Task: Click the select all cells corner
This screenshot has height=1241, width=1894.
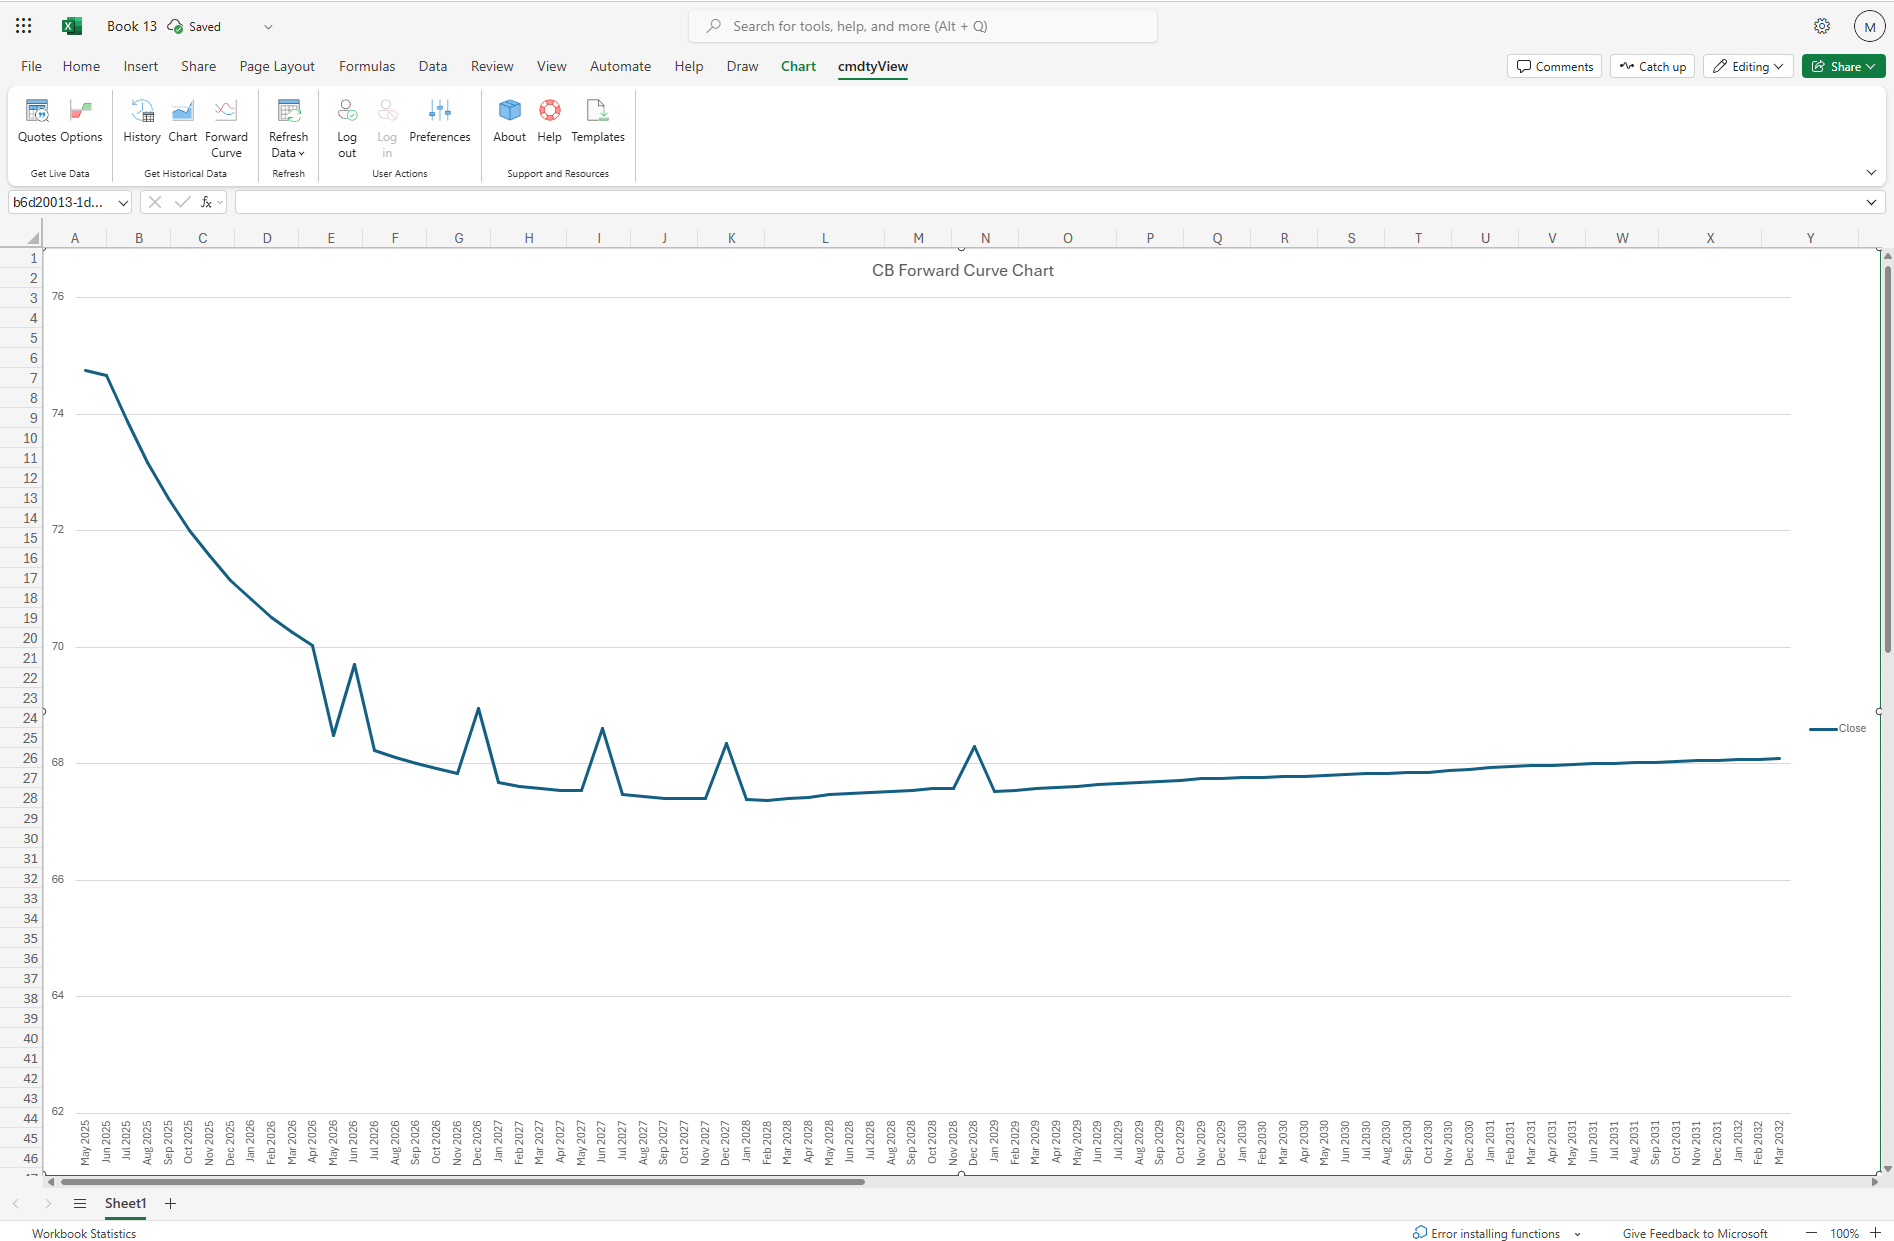Action: 33,238
